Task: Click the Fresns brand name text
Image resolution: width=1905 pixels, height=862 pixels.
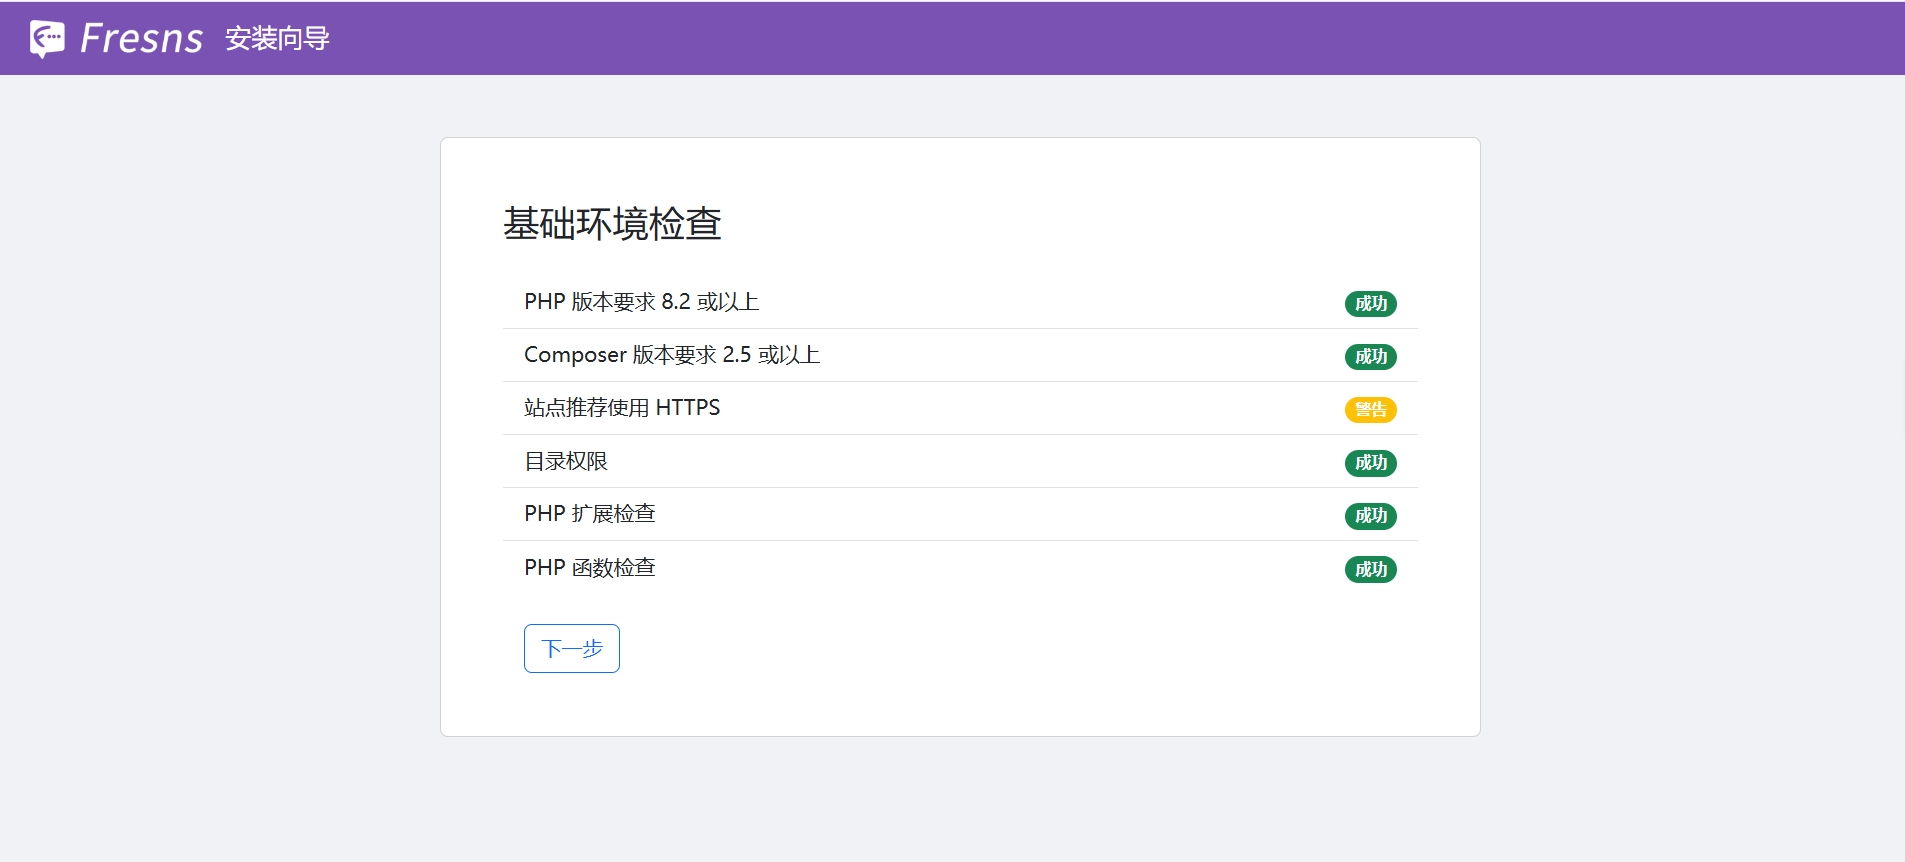Action: point(141,38)
